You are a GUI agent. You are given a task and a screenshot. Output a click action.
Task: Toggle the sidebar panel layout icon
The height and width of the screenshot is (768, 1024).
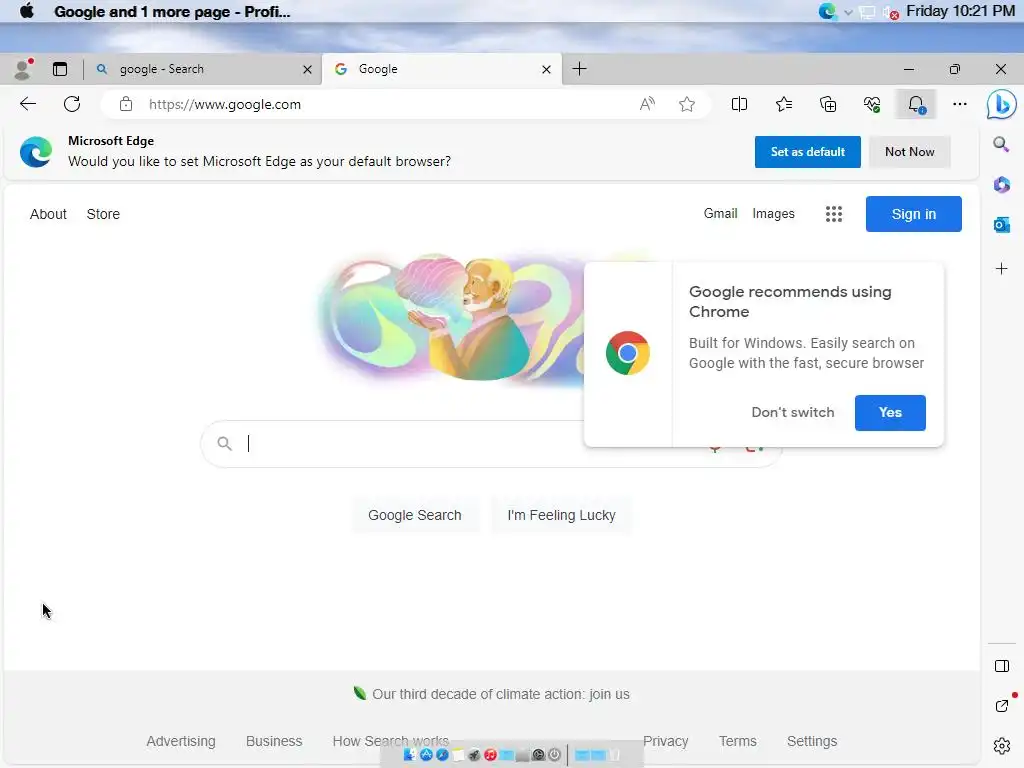coord(1002,666)
